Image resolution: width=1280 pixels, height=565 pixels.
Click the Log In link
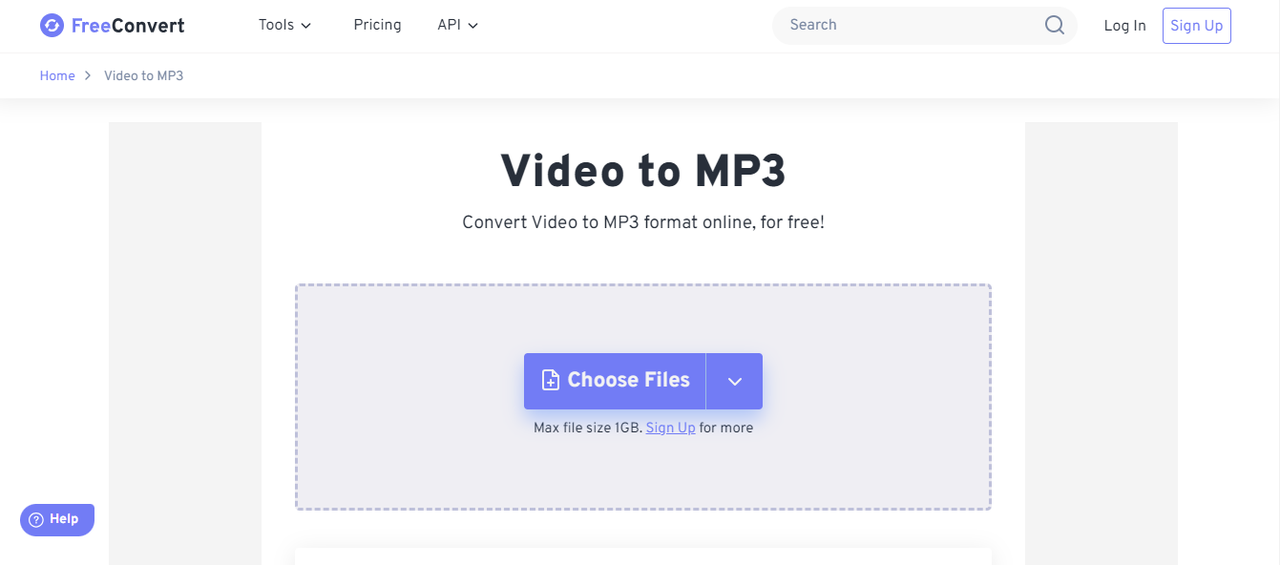1125,26
